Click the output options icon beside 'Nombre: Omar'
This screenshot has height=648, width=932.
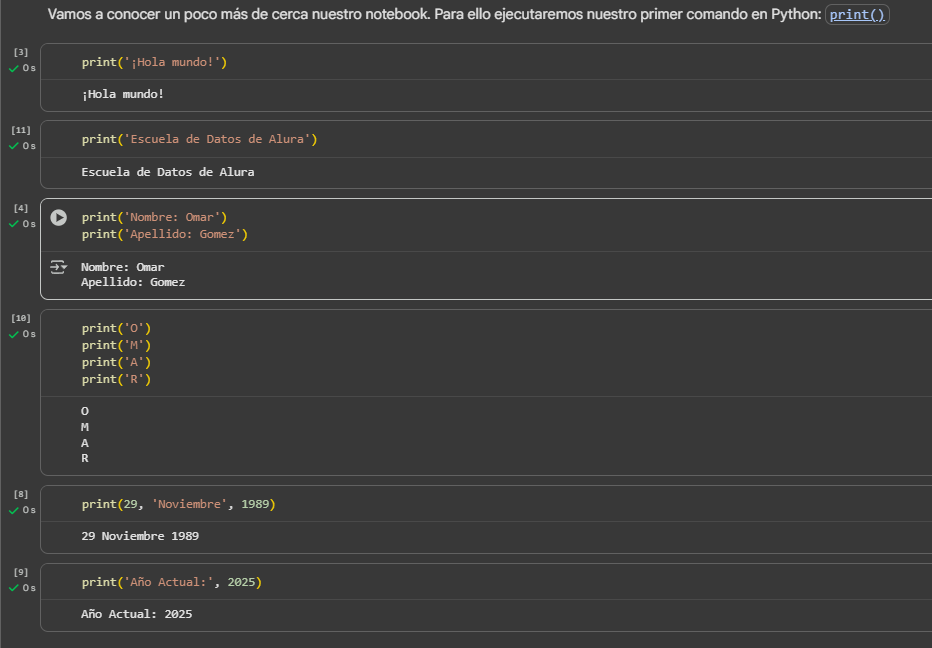click(x=59, y=267)
